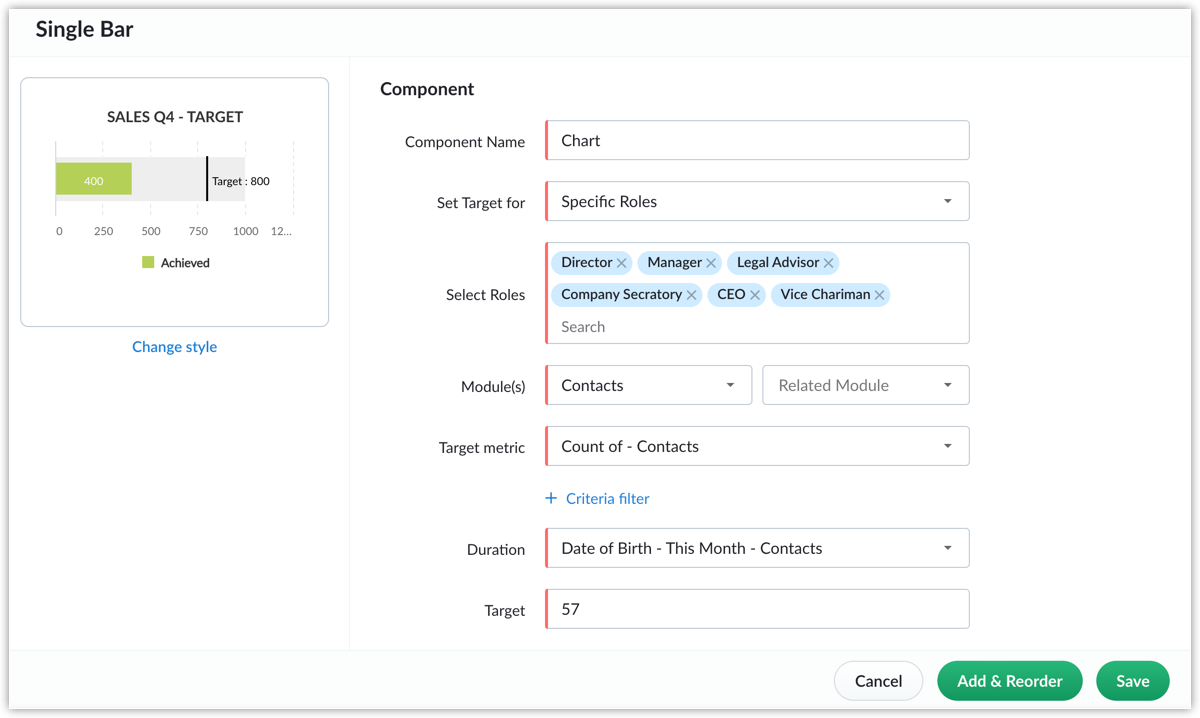Remove the Manager role tag
Image resolution: width=1200 pixels, height=718 pixels.
711,263
